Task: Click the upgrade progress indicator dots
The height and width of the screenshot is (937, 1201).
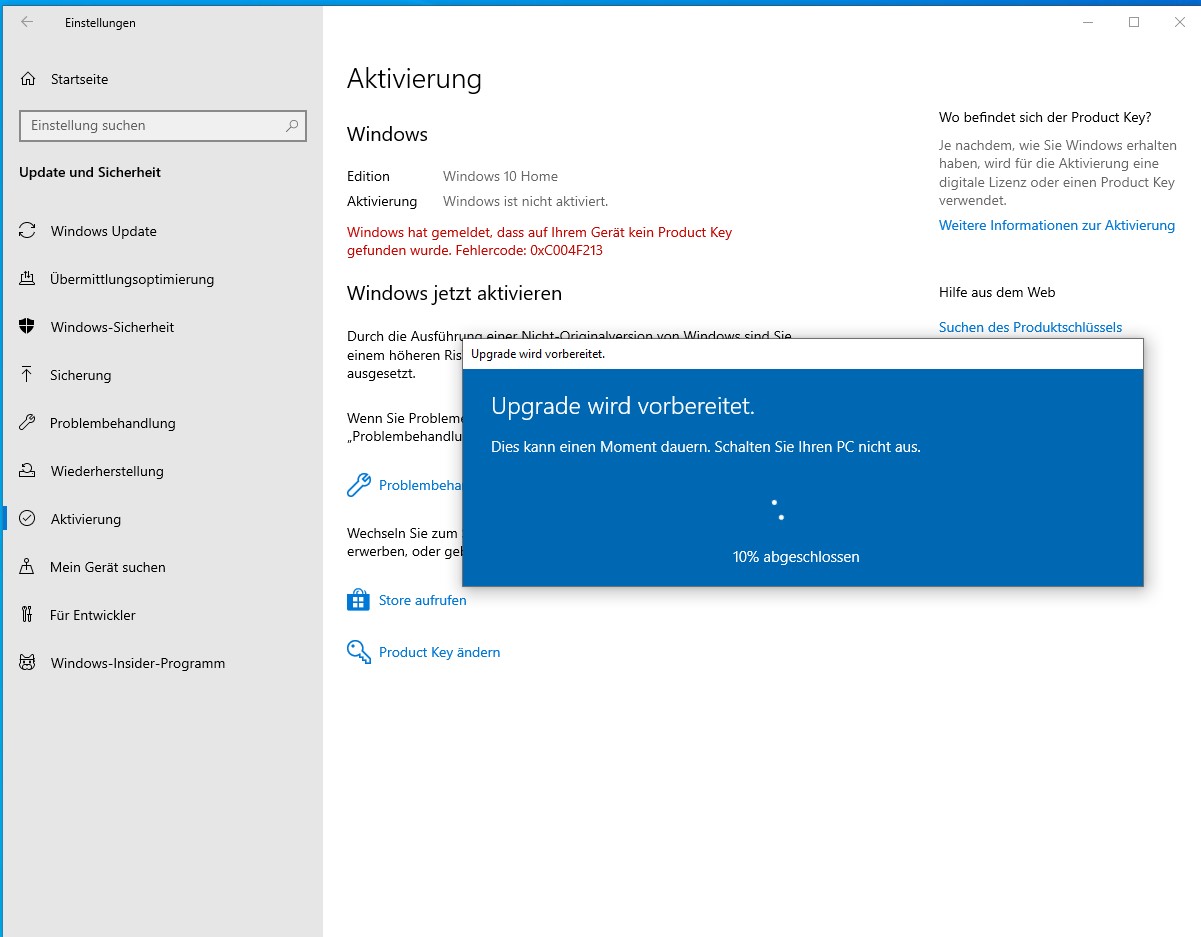Action: (x=778, y=511)
